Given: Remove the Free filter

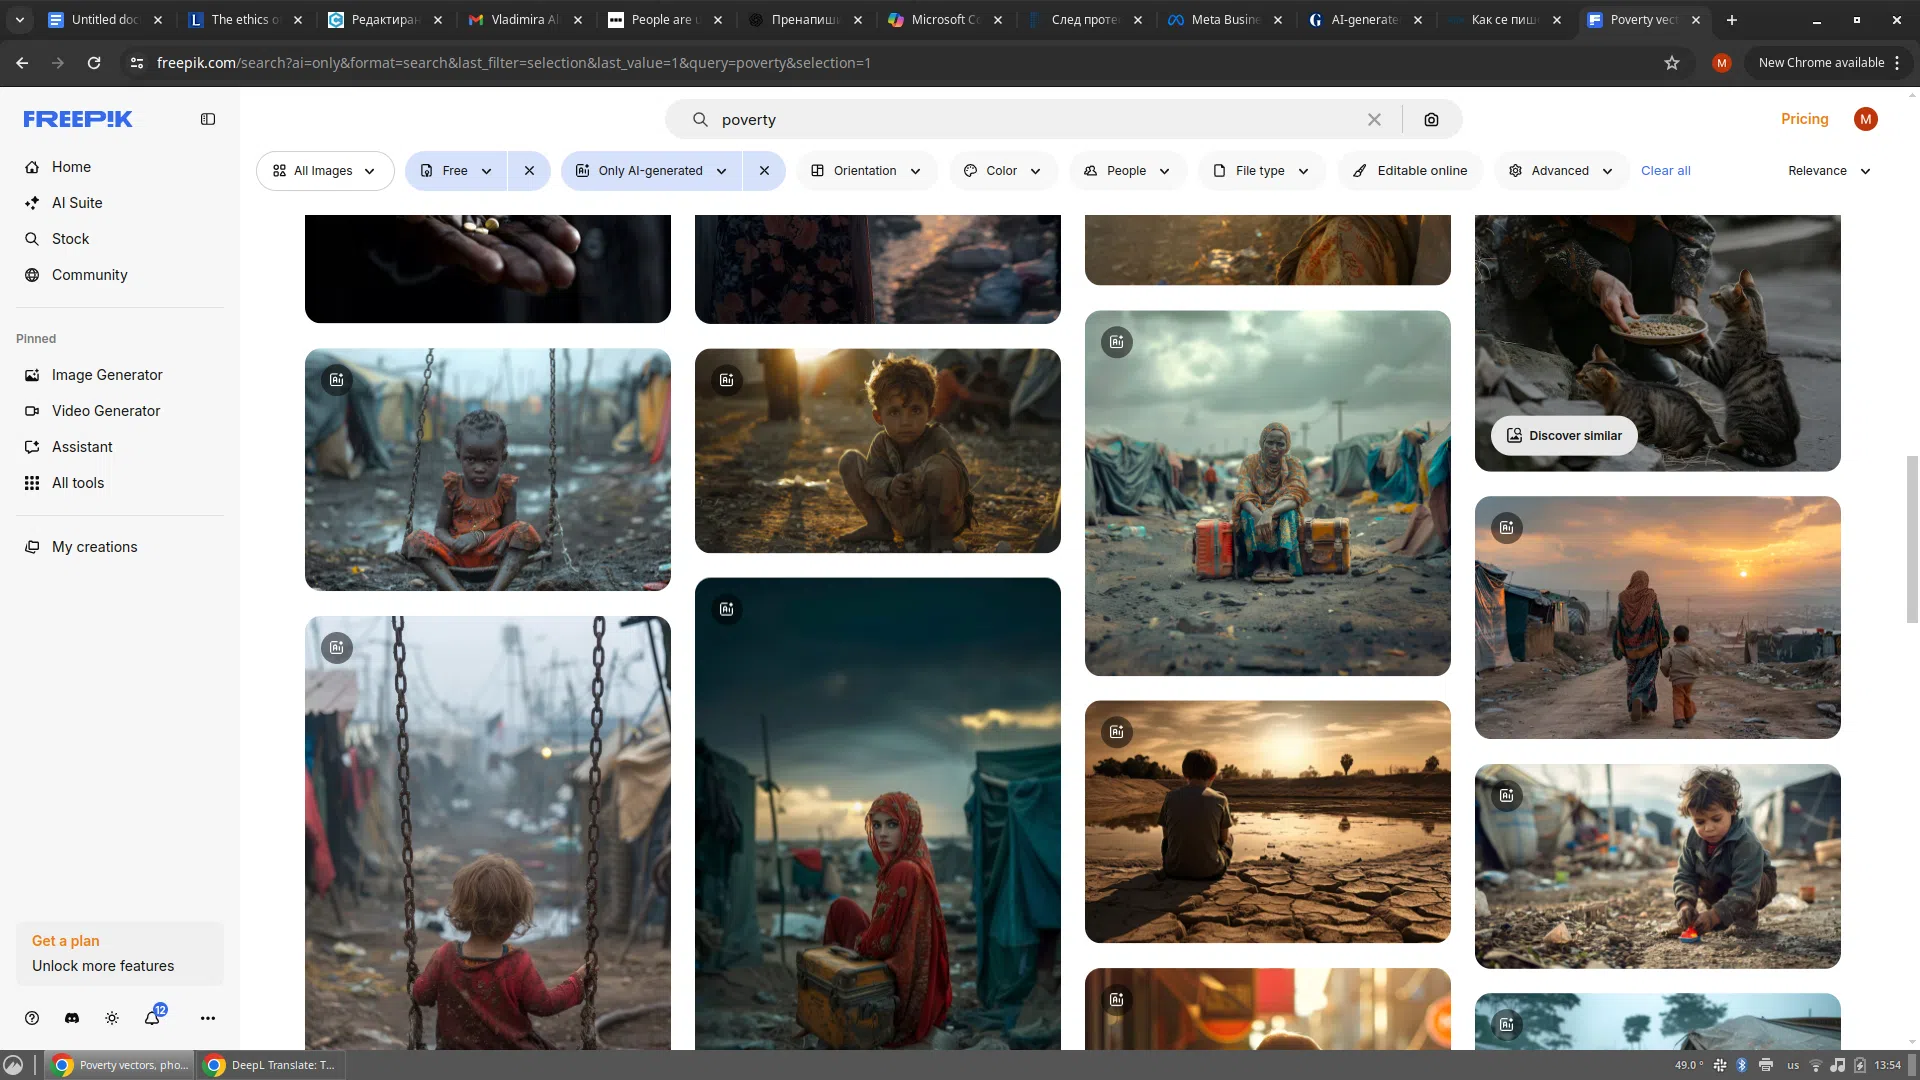Looking at the screenshot, I should pos(530,171).
